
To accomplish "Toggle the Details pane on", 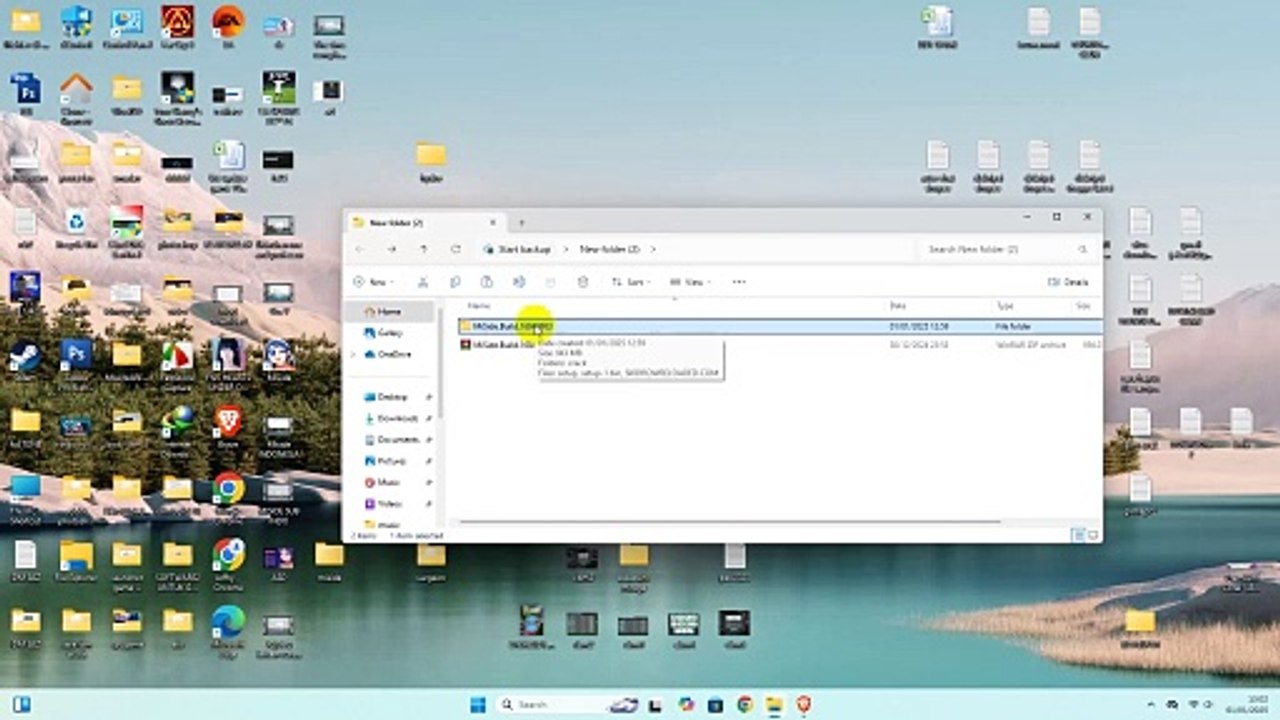I will [1068, 282].
